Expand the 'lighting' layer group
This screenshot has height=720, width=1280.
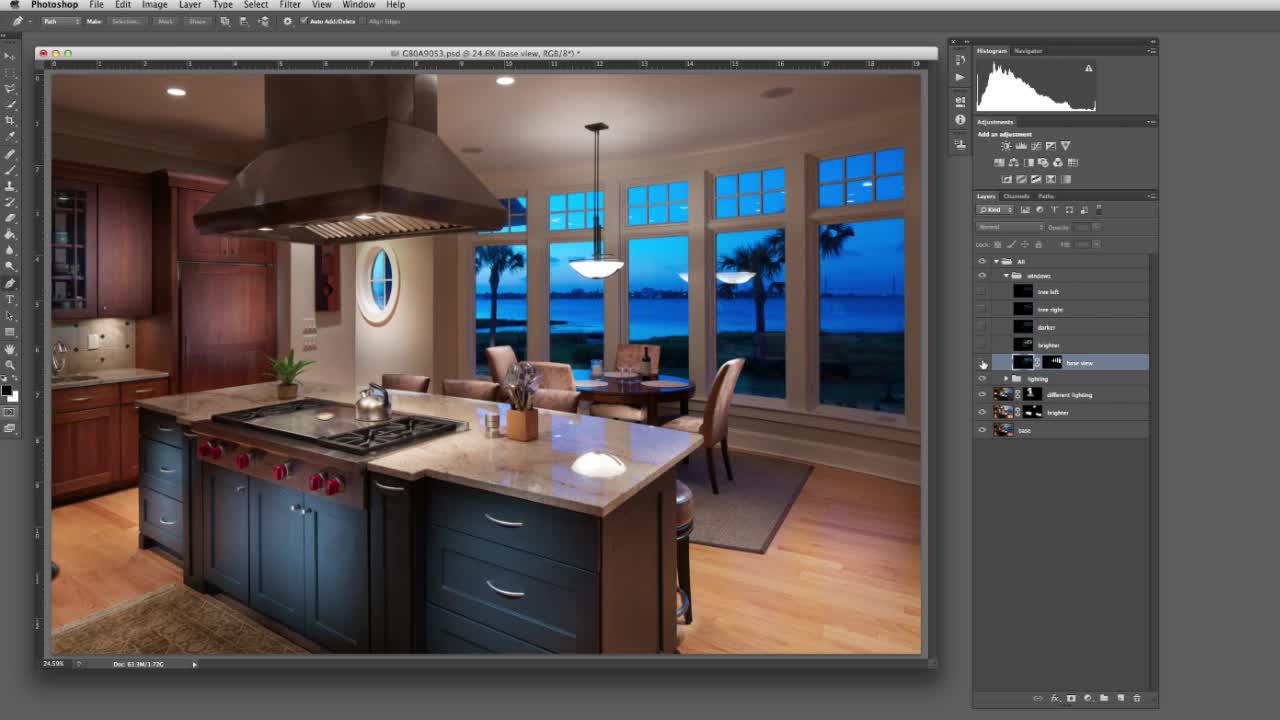(x=1006, y=379)
